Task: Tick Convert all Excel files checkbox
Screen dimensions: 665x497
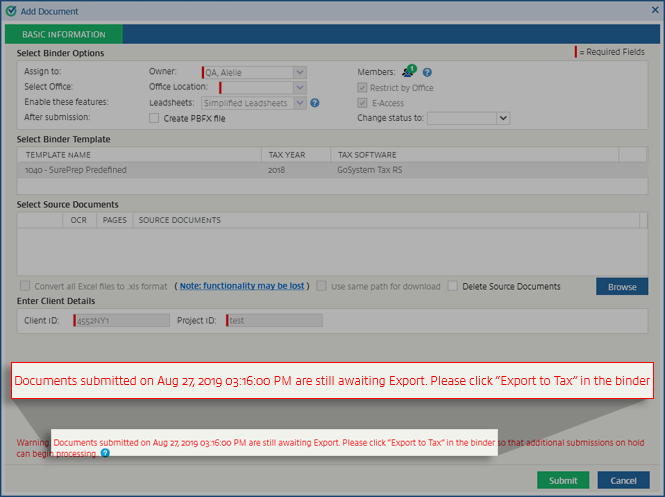Action: (x=25, y=286)
